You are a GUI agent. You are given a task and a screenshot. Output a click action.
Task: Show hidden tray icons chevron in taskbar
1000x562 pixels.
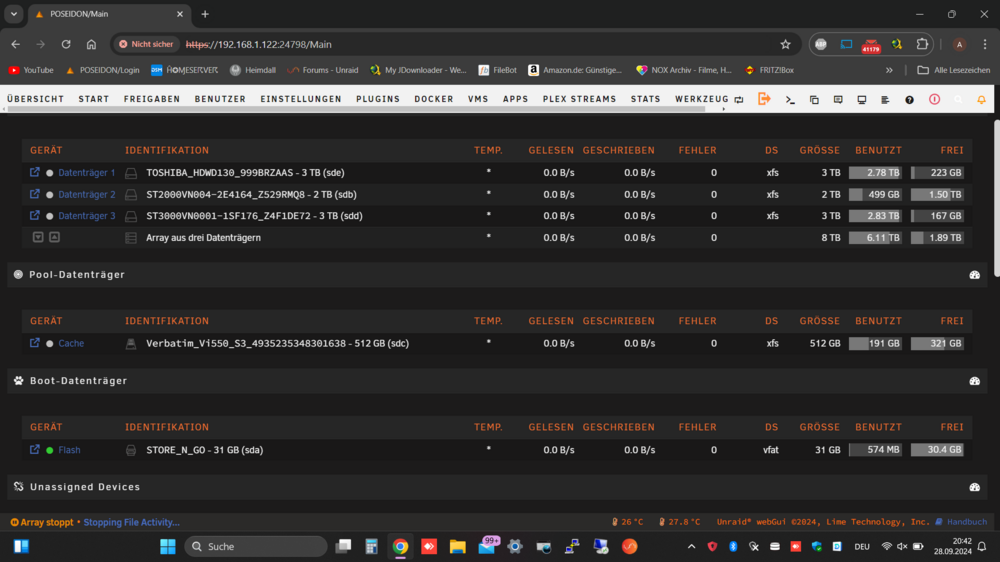tap(691, 547)
